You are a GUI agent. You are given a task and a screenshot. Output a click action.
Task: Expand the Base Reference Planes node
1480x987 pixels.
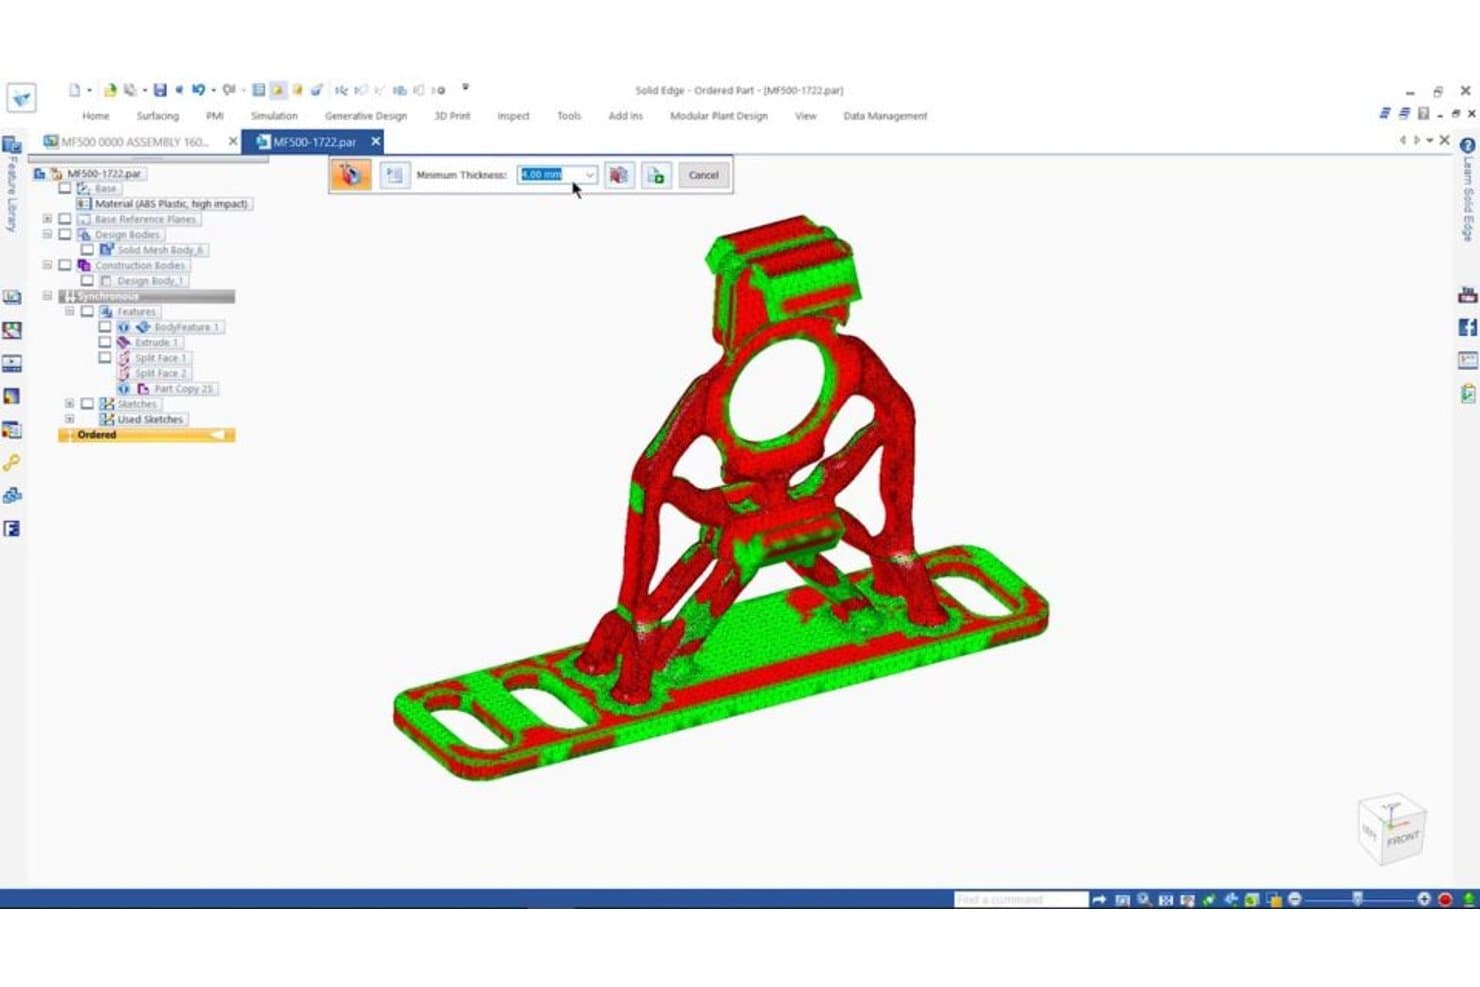[x=47, y=219]
